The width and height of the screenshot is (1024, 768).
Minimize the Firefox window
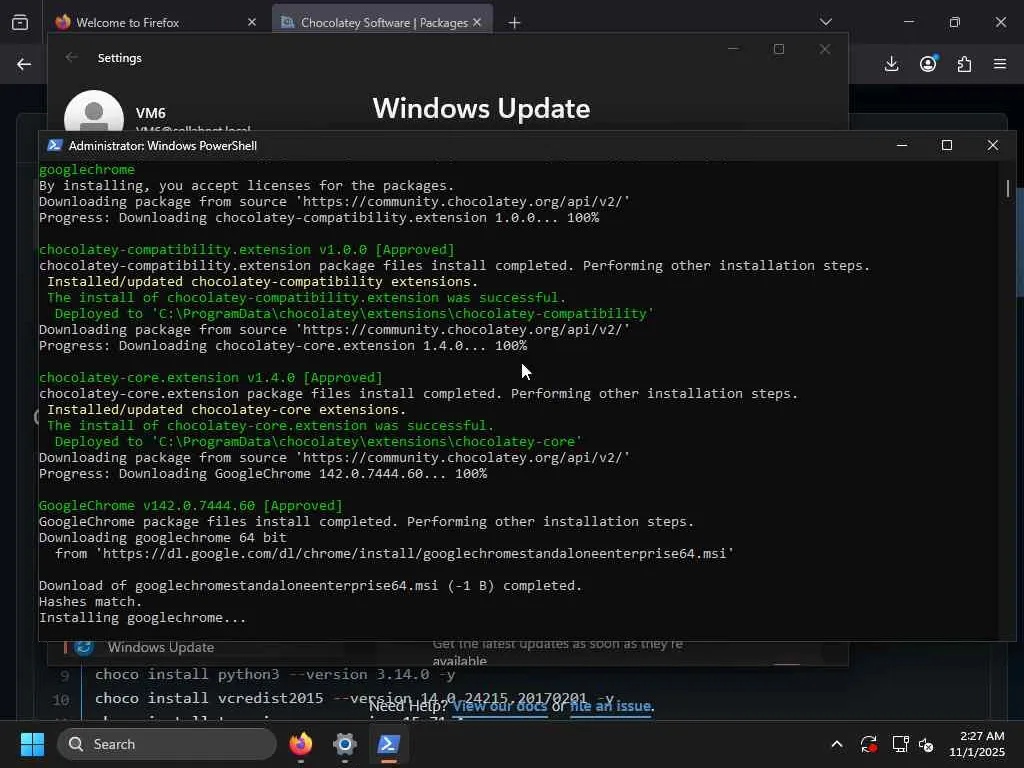click(908, 22)
